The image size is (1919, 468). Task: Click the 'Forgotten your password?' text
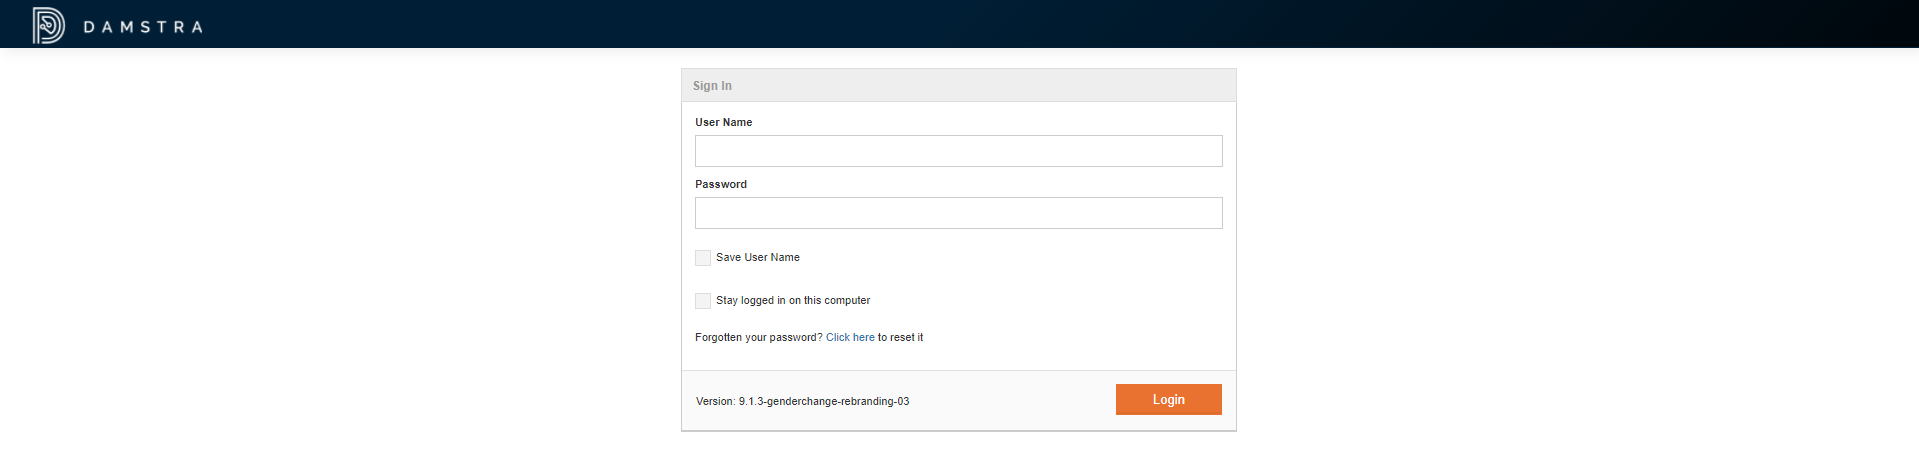coord(758,338)
